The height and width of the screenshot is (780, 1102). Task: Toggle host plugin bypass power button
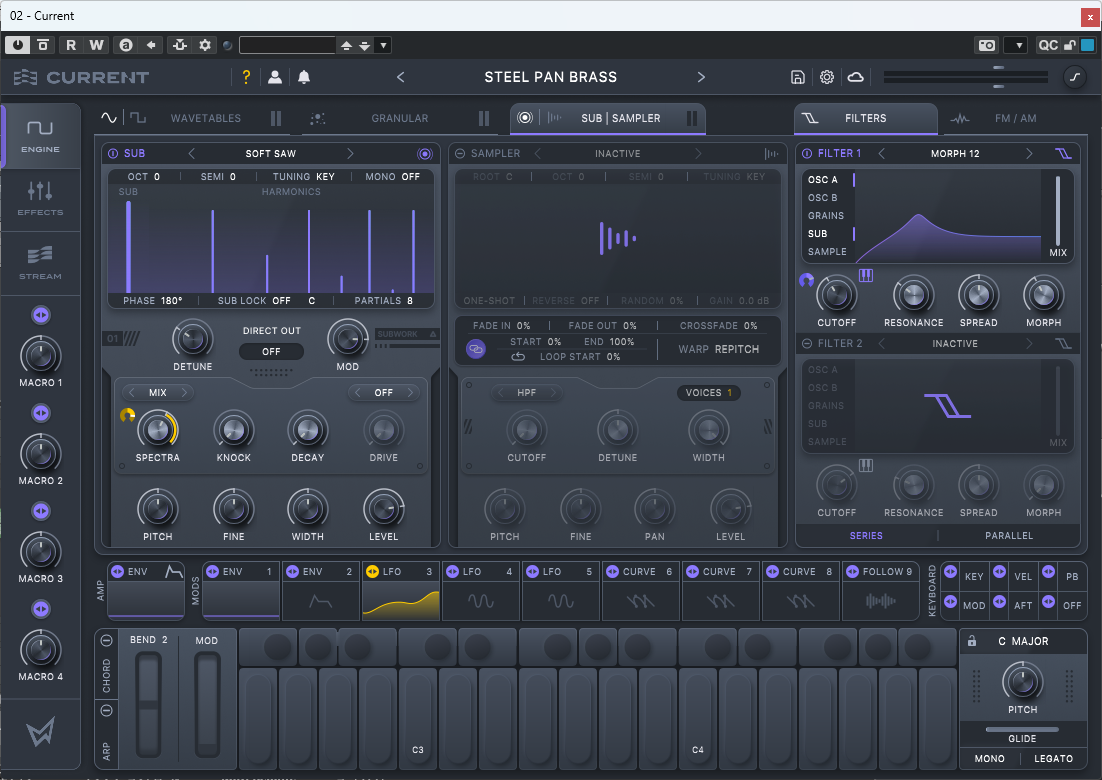(17, 45)
